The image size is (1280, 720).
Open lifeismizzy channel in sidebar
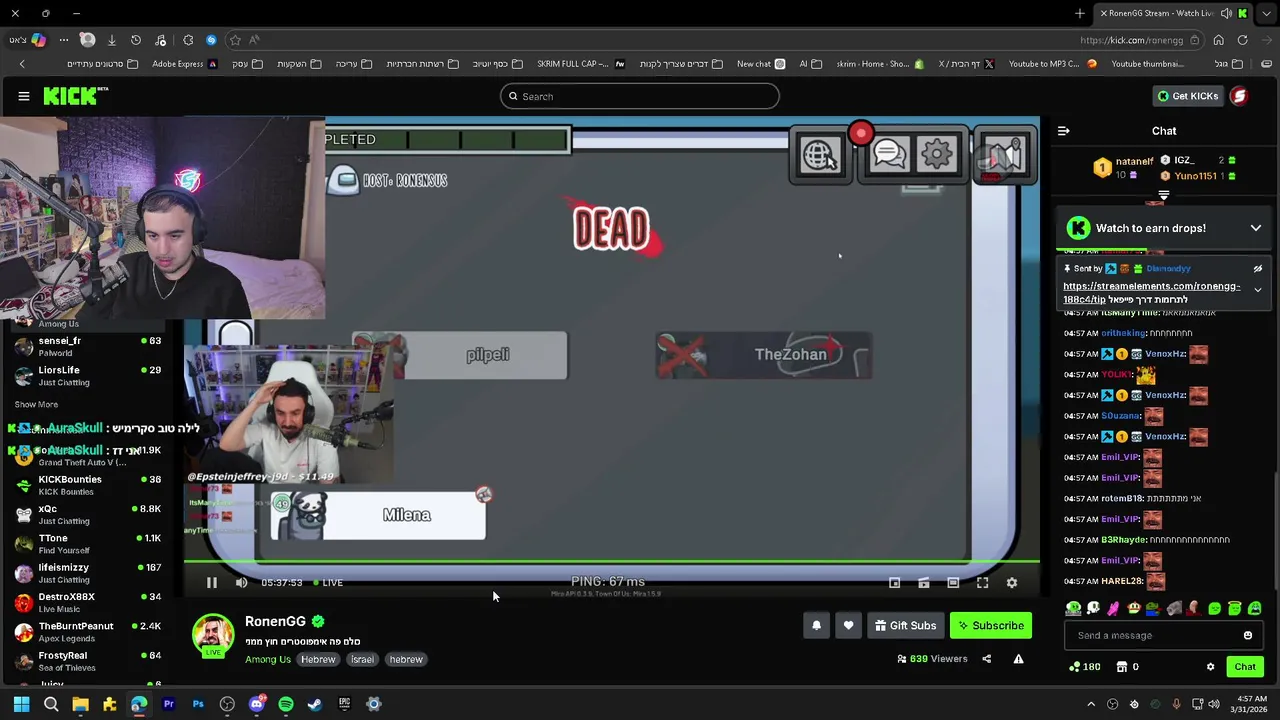(88, 573)
